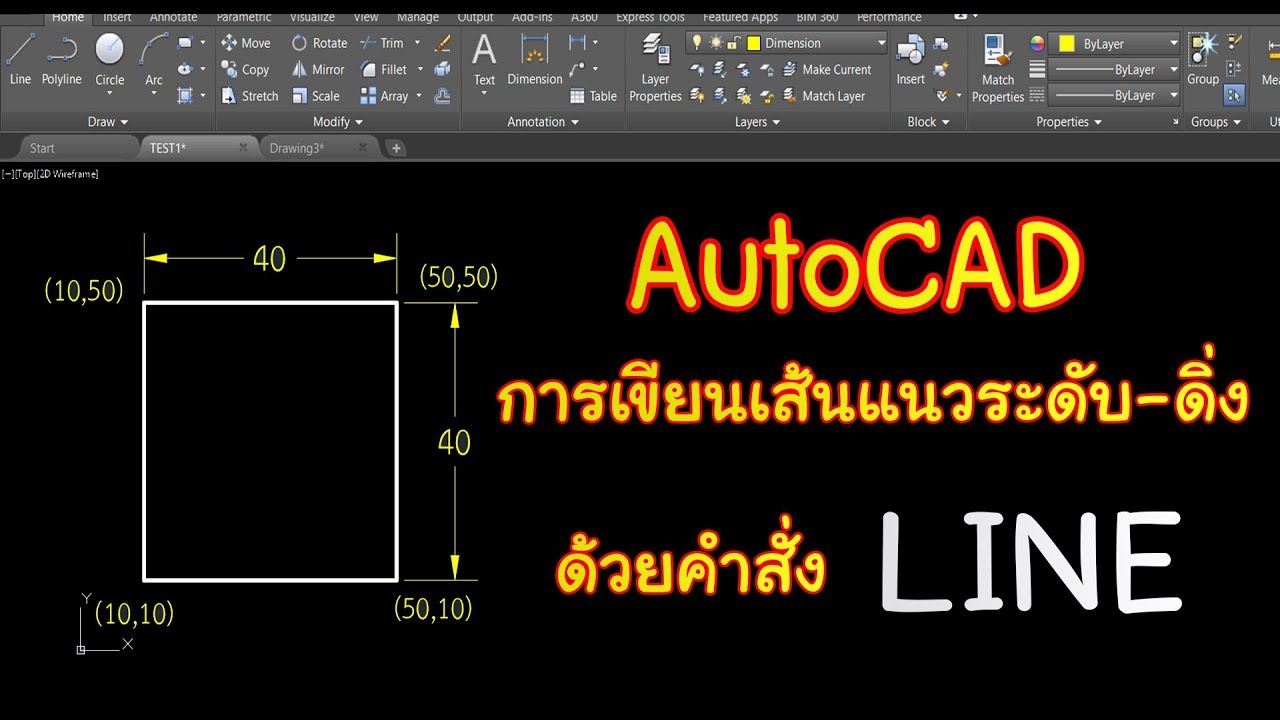Click the Insert block button
The height and width of the screenshot is (720, 1280).
(910, 59)
